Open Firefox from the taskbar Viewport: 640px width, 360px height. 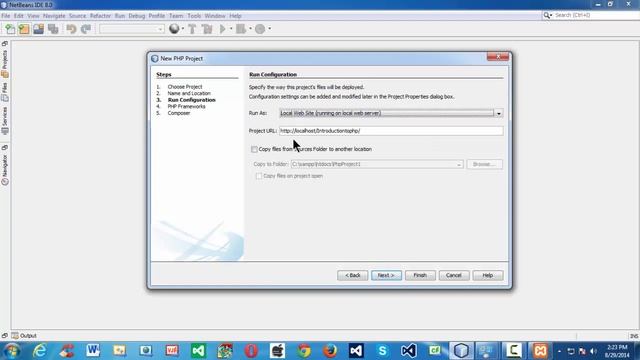330,351
